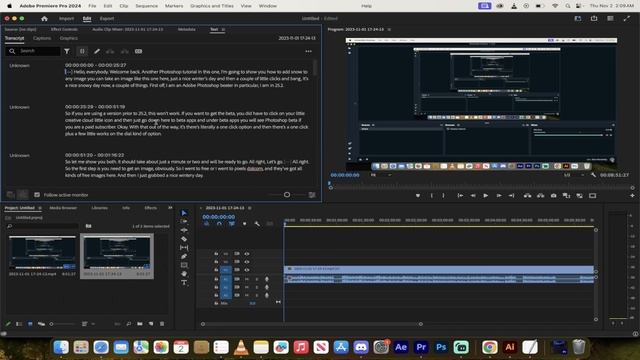The width and height of the screenshot is (640, 360).
Task: Switch to the Graphics tab in Text panel
Action: pyautogui.click(x=69, y=38)
